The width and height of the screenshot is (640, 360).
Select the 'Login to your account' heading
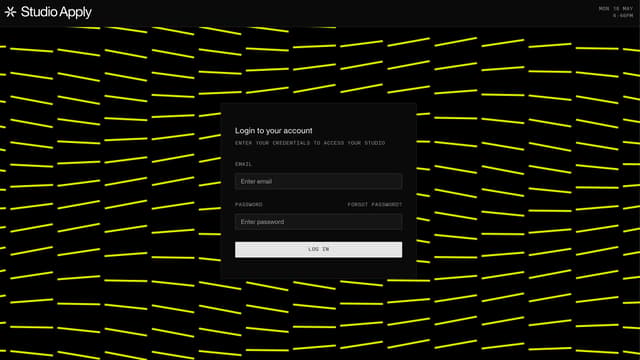273,131
